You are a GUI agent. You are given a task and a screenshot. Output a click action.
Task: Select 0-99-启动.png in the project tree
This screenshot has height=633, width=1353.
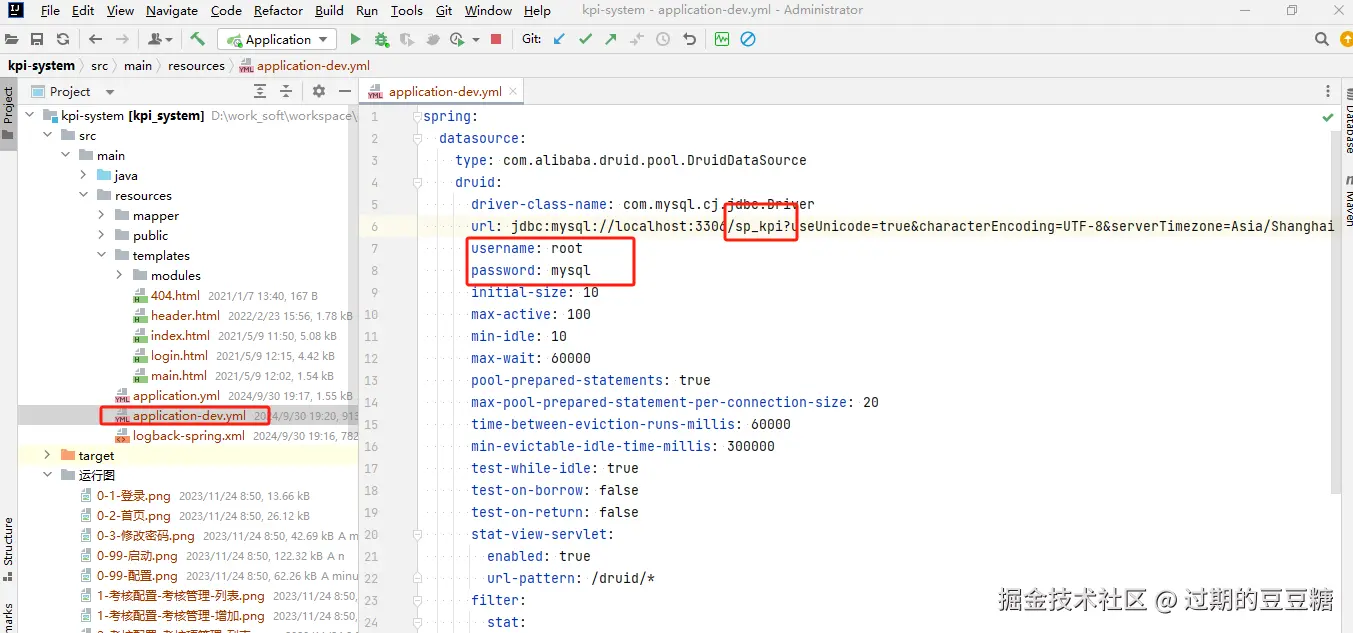137,555
